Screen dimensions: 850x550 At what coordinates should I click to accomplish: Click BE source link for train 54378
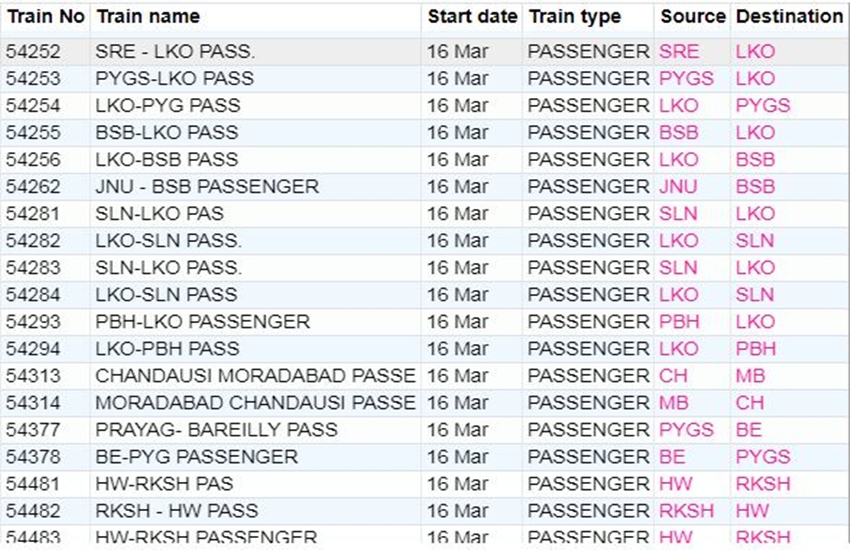coord(672,456)
